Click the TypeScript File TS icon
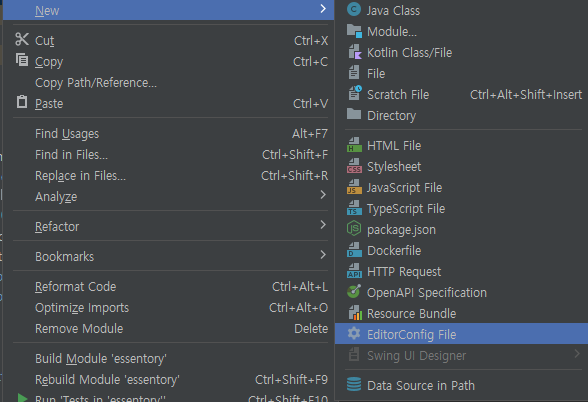 coord(354,208)
